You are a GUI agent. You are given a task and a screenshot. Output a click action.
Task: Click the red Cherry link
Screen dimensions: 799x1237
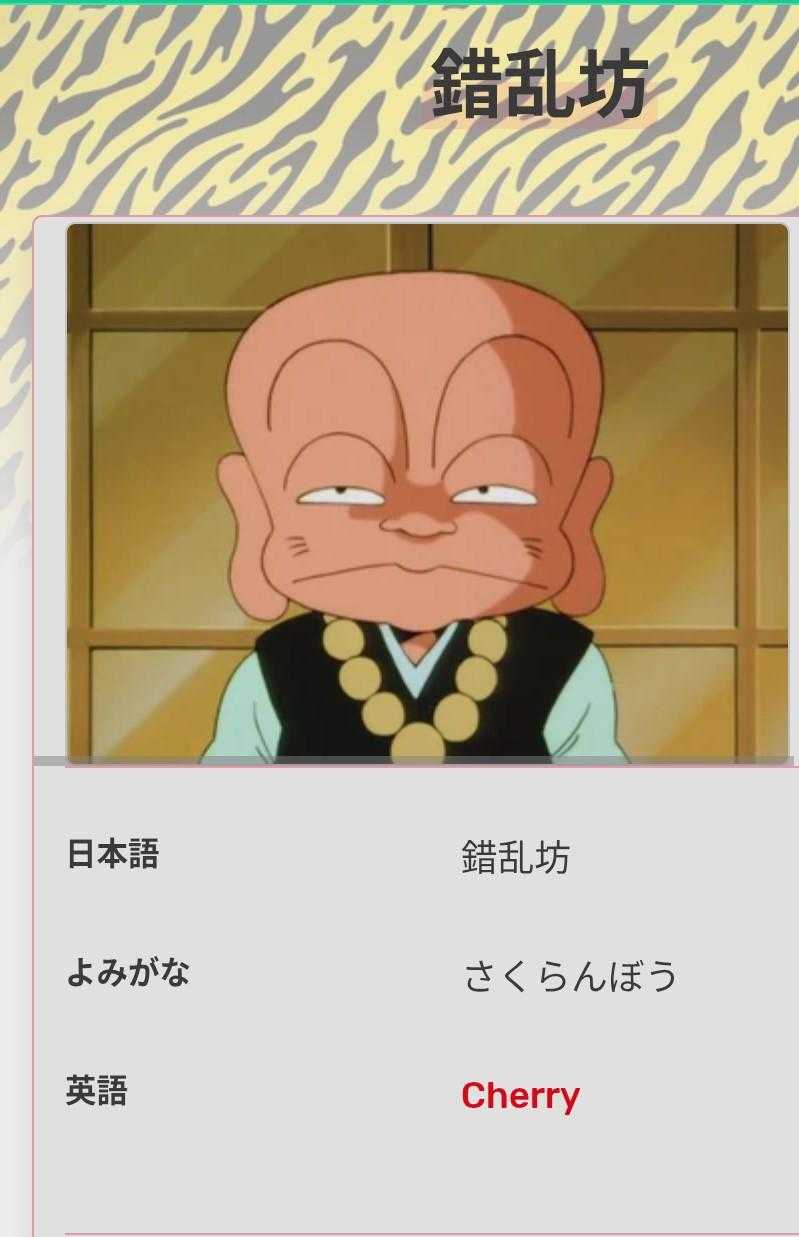[520, 1096]
